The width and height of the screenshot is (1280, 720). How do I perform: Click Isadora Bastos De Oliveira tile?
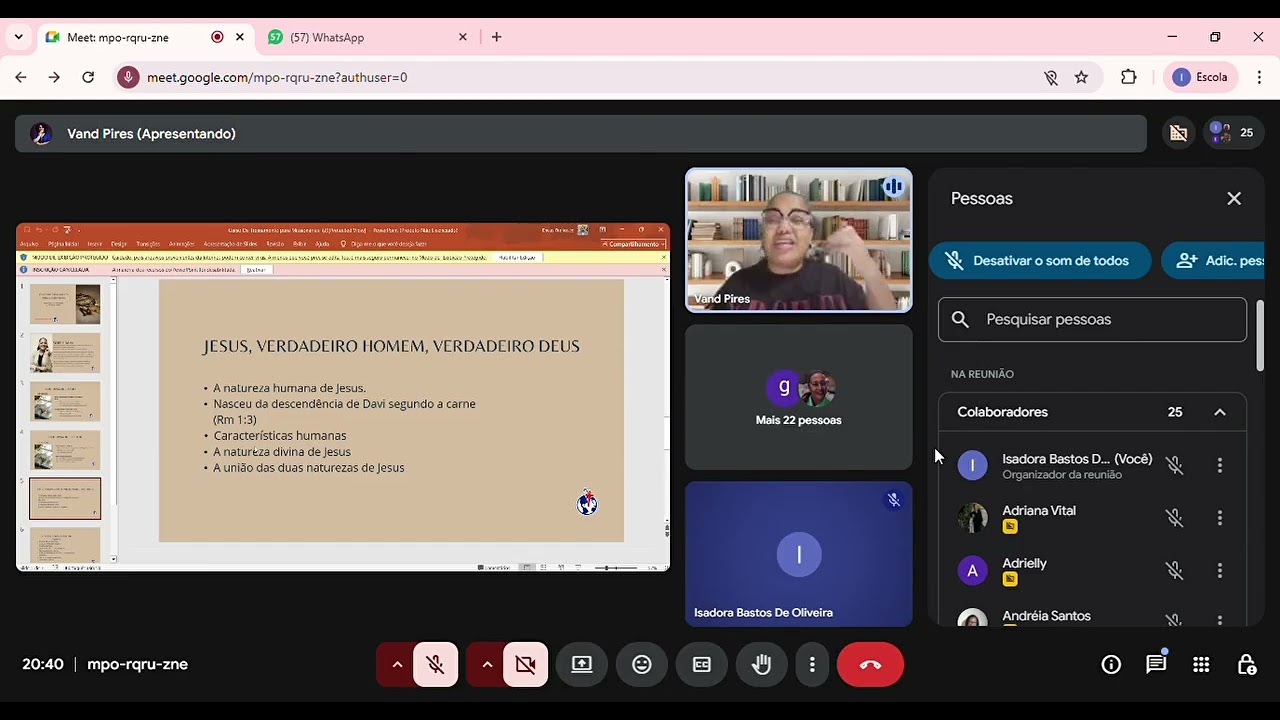[x=798, y=554]
